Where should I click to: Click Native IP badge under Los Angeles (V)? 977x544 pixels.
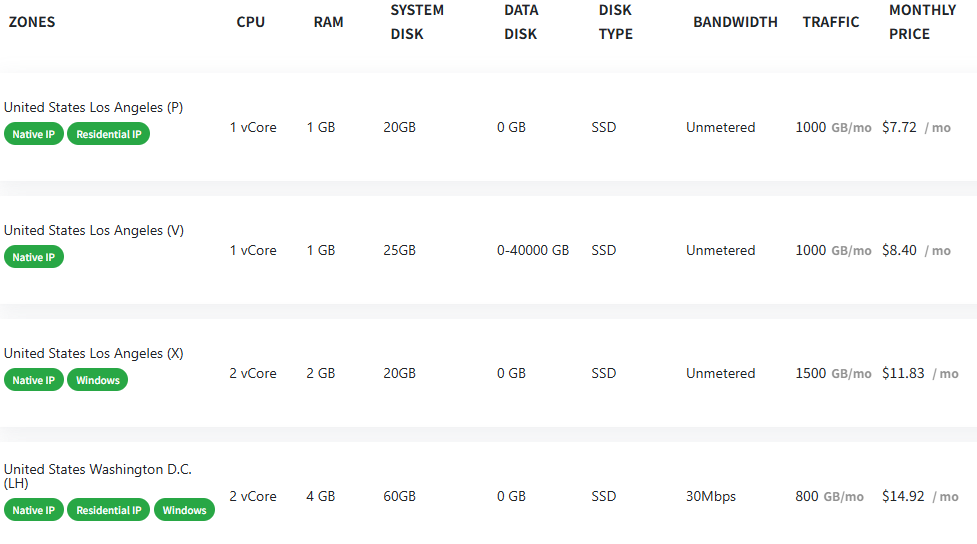point(34,257)
